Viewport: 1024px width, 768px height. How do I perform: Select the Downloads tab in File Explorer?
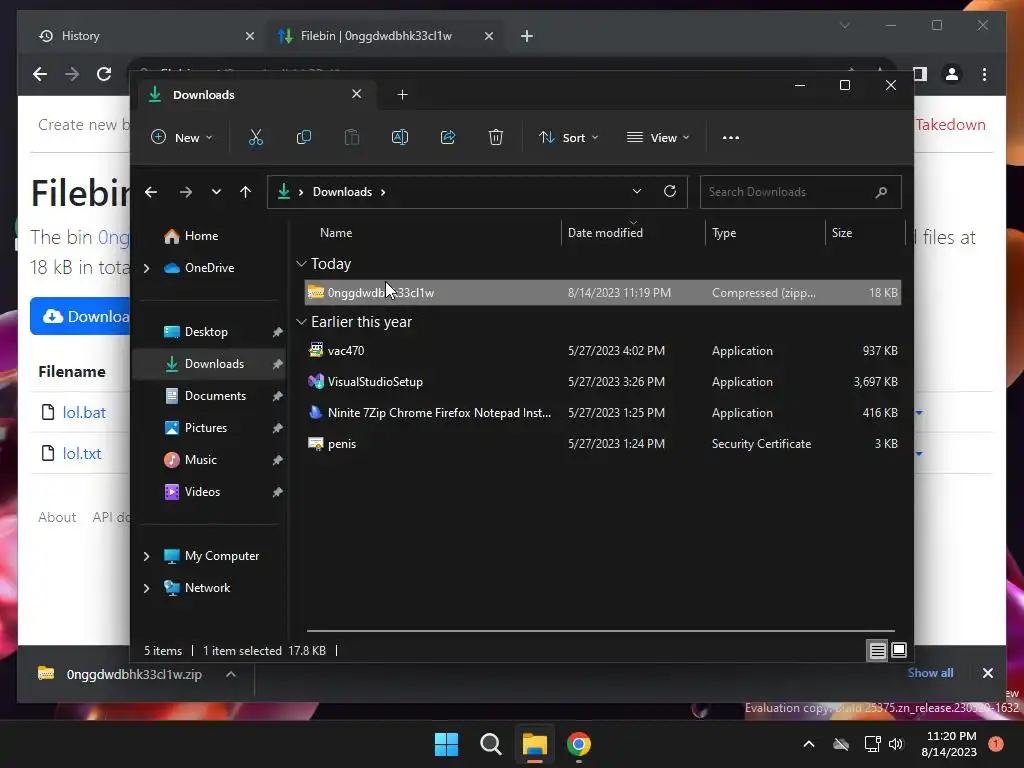[x=258, y=95]
